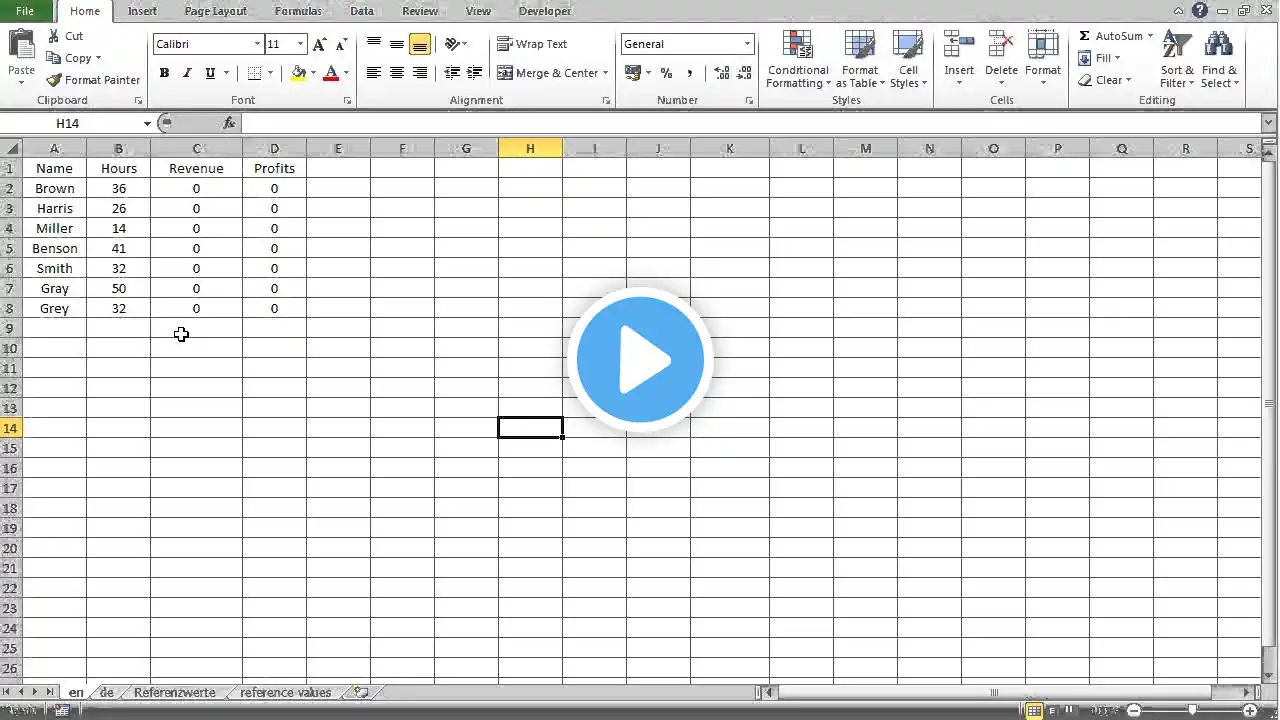This screenshot has width=1280, height=720.
Task: Apply the yellow Fill Color
Action: 298,73
